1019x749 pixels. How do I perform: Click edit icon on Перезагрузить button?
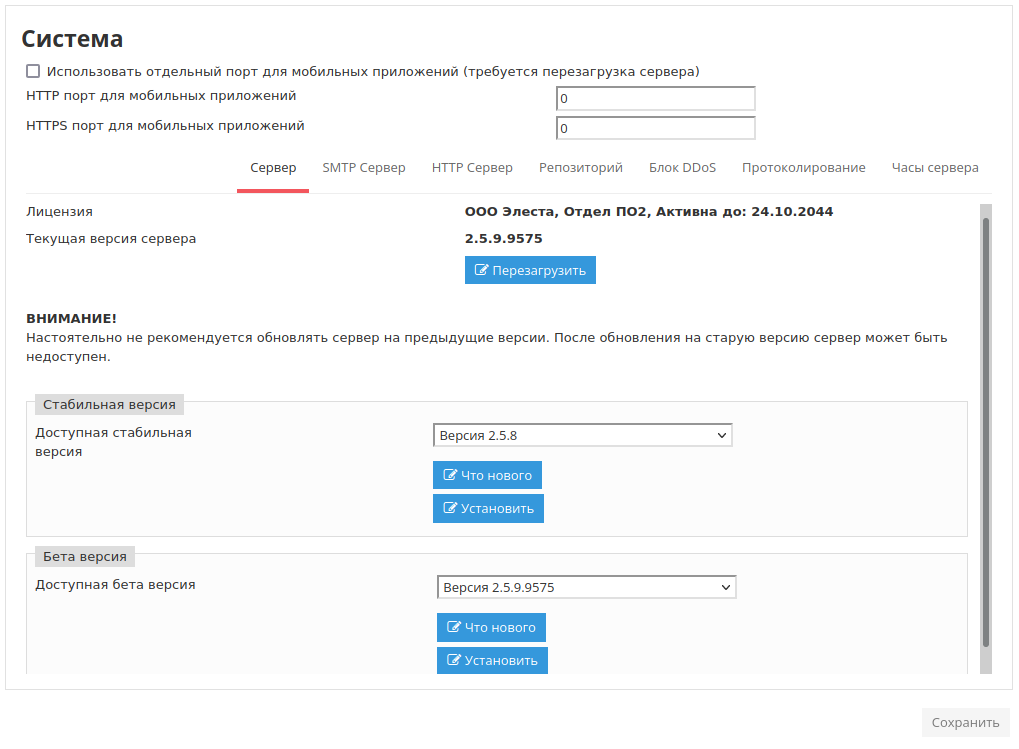[x=482, y=271]
